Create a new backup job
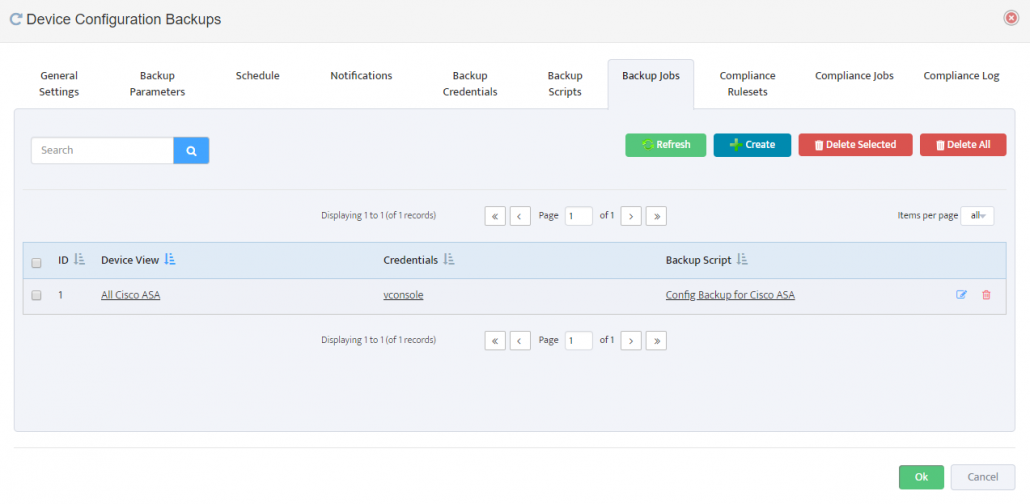This screenshot has height=504, width=1030. pos(752,145)
